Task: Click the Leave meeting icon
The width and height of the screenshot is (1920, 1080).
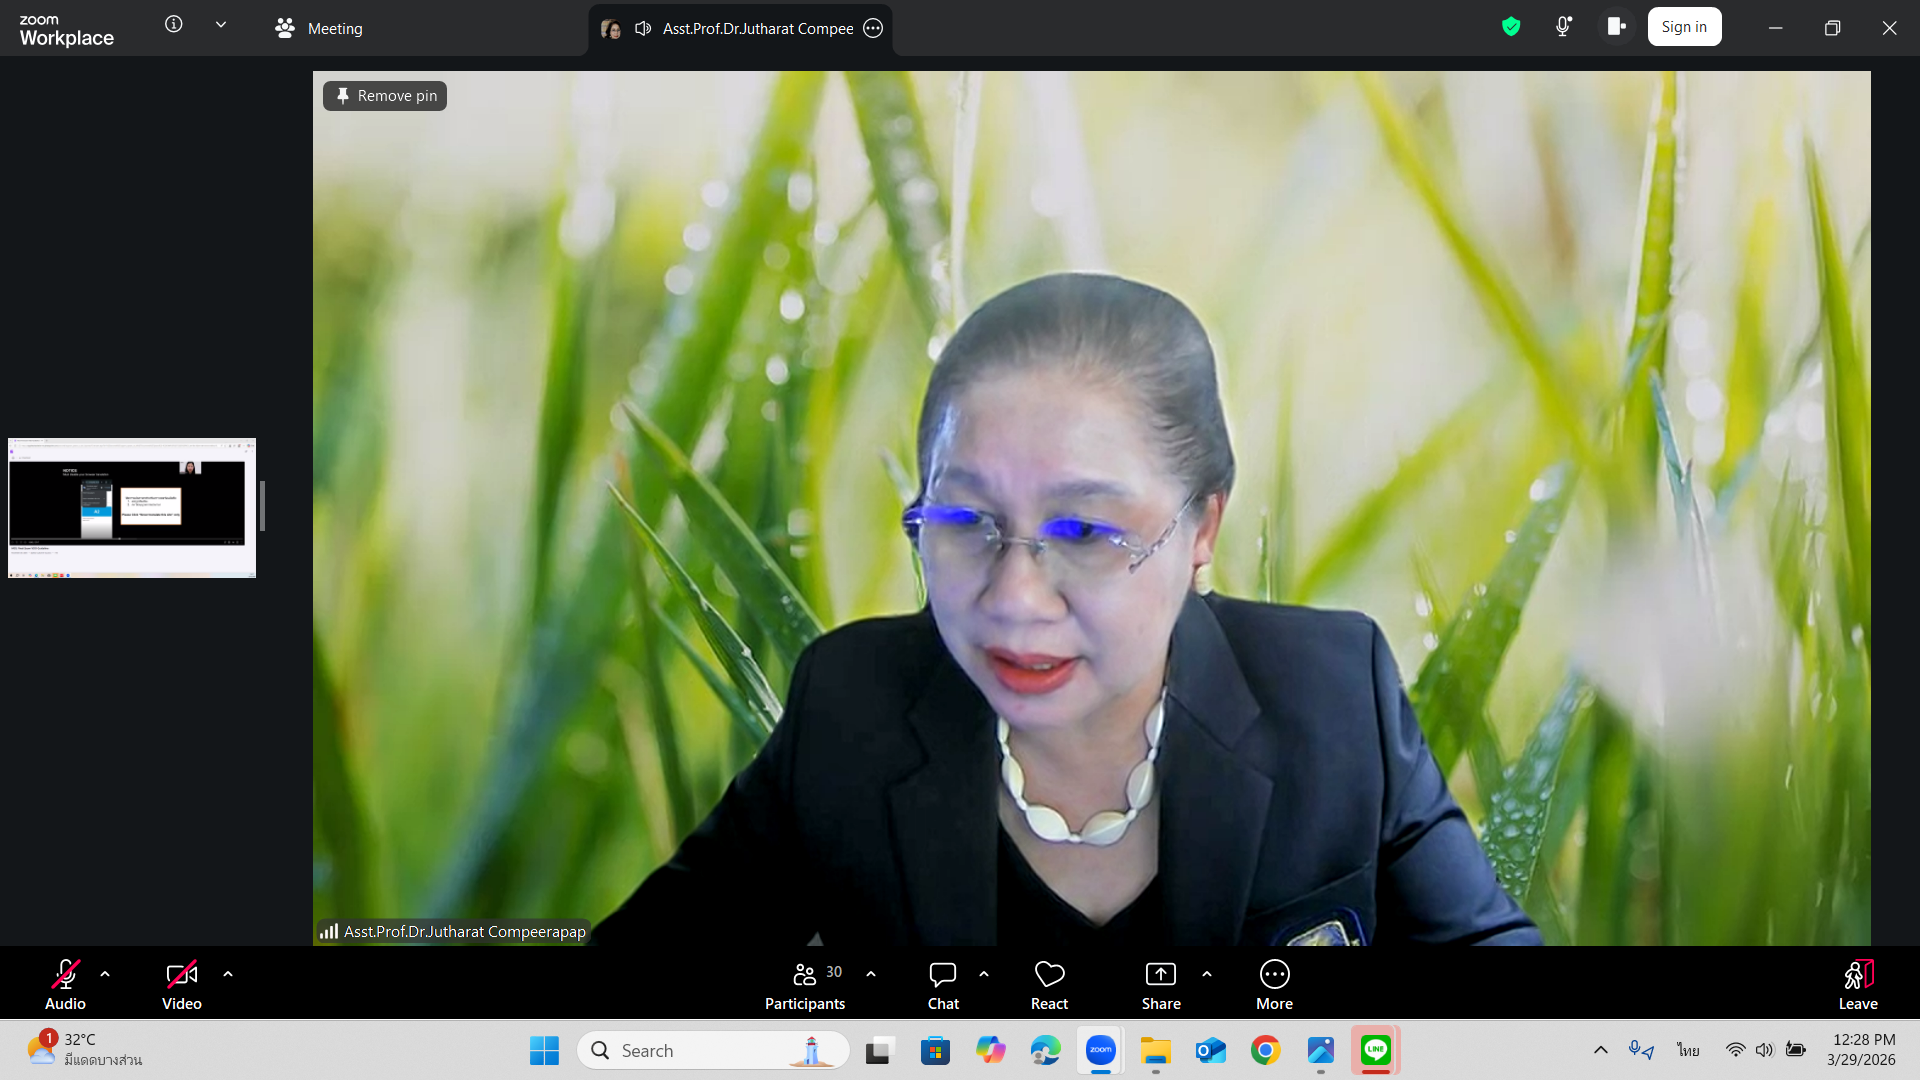Action: (x=1857, y=975)
